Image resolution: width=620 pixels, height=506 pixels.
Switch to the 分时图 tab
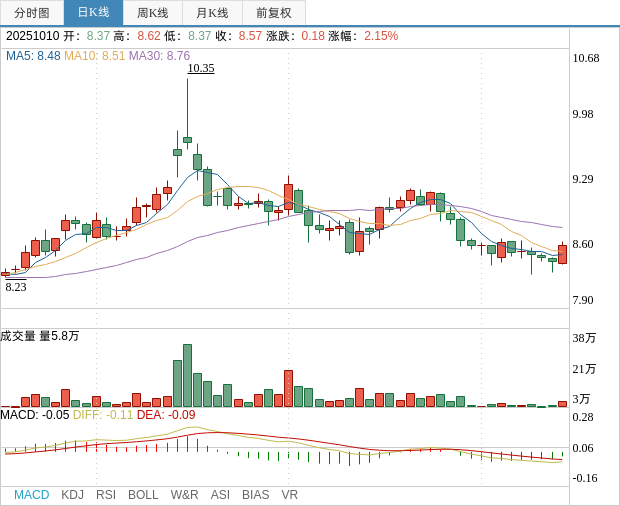32,13
